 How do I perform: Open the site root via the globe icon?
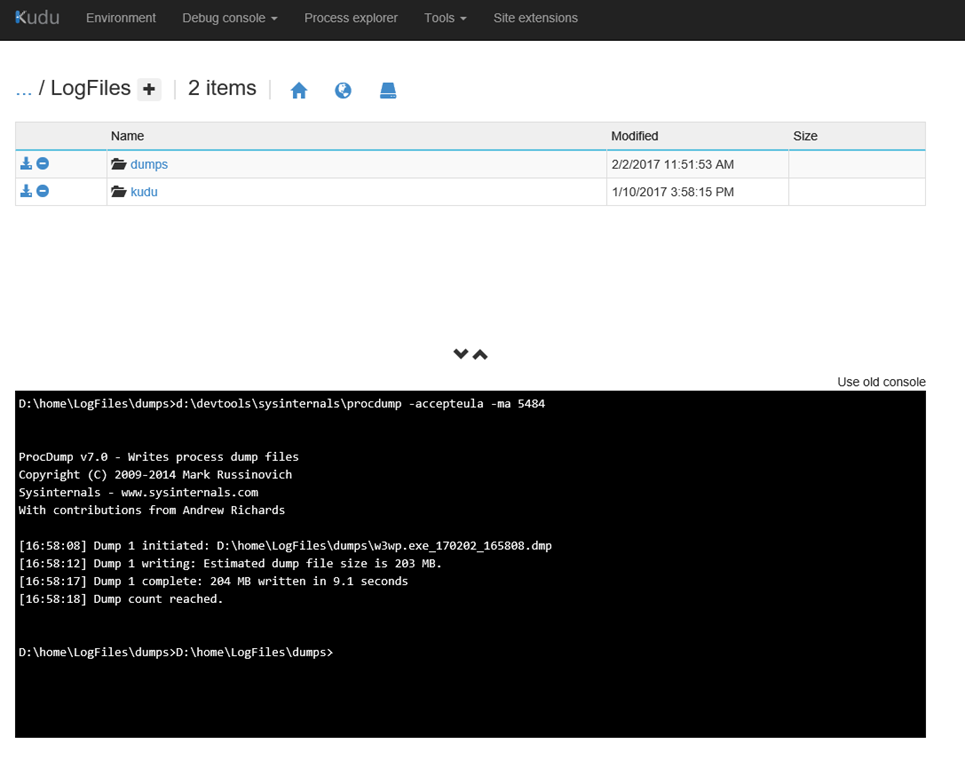coord(343,90)
